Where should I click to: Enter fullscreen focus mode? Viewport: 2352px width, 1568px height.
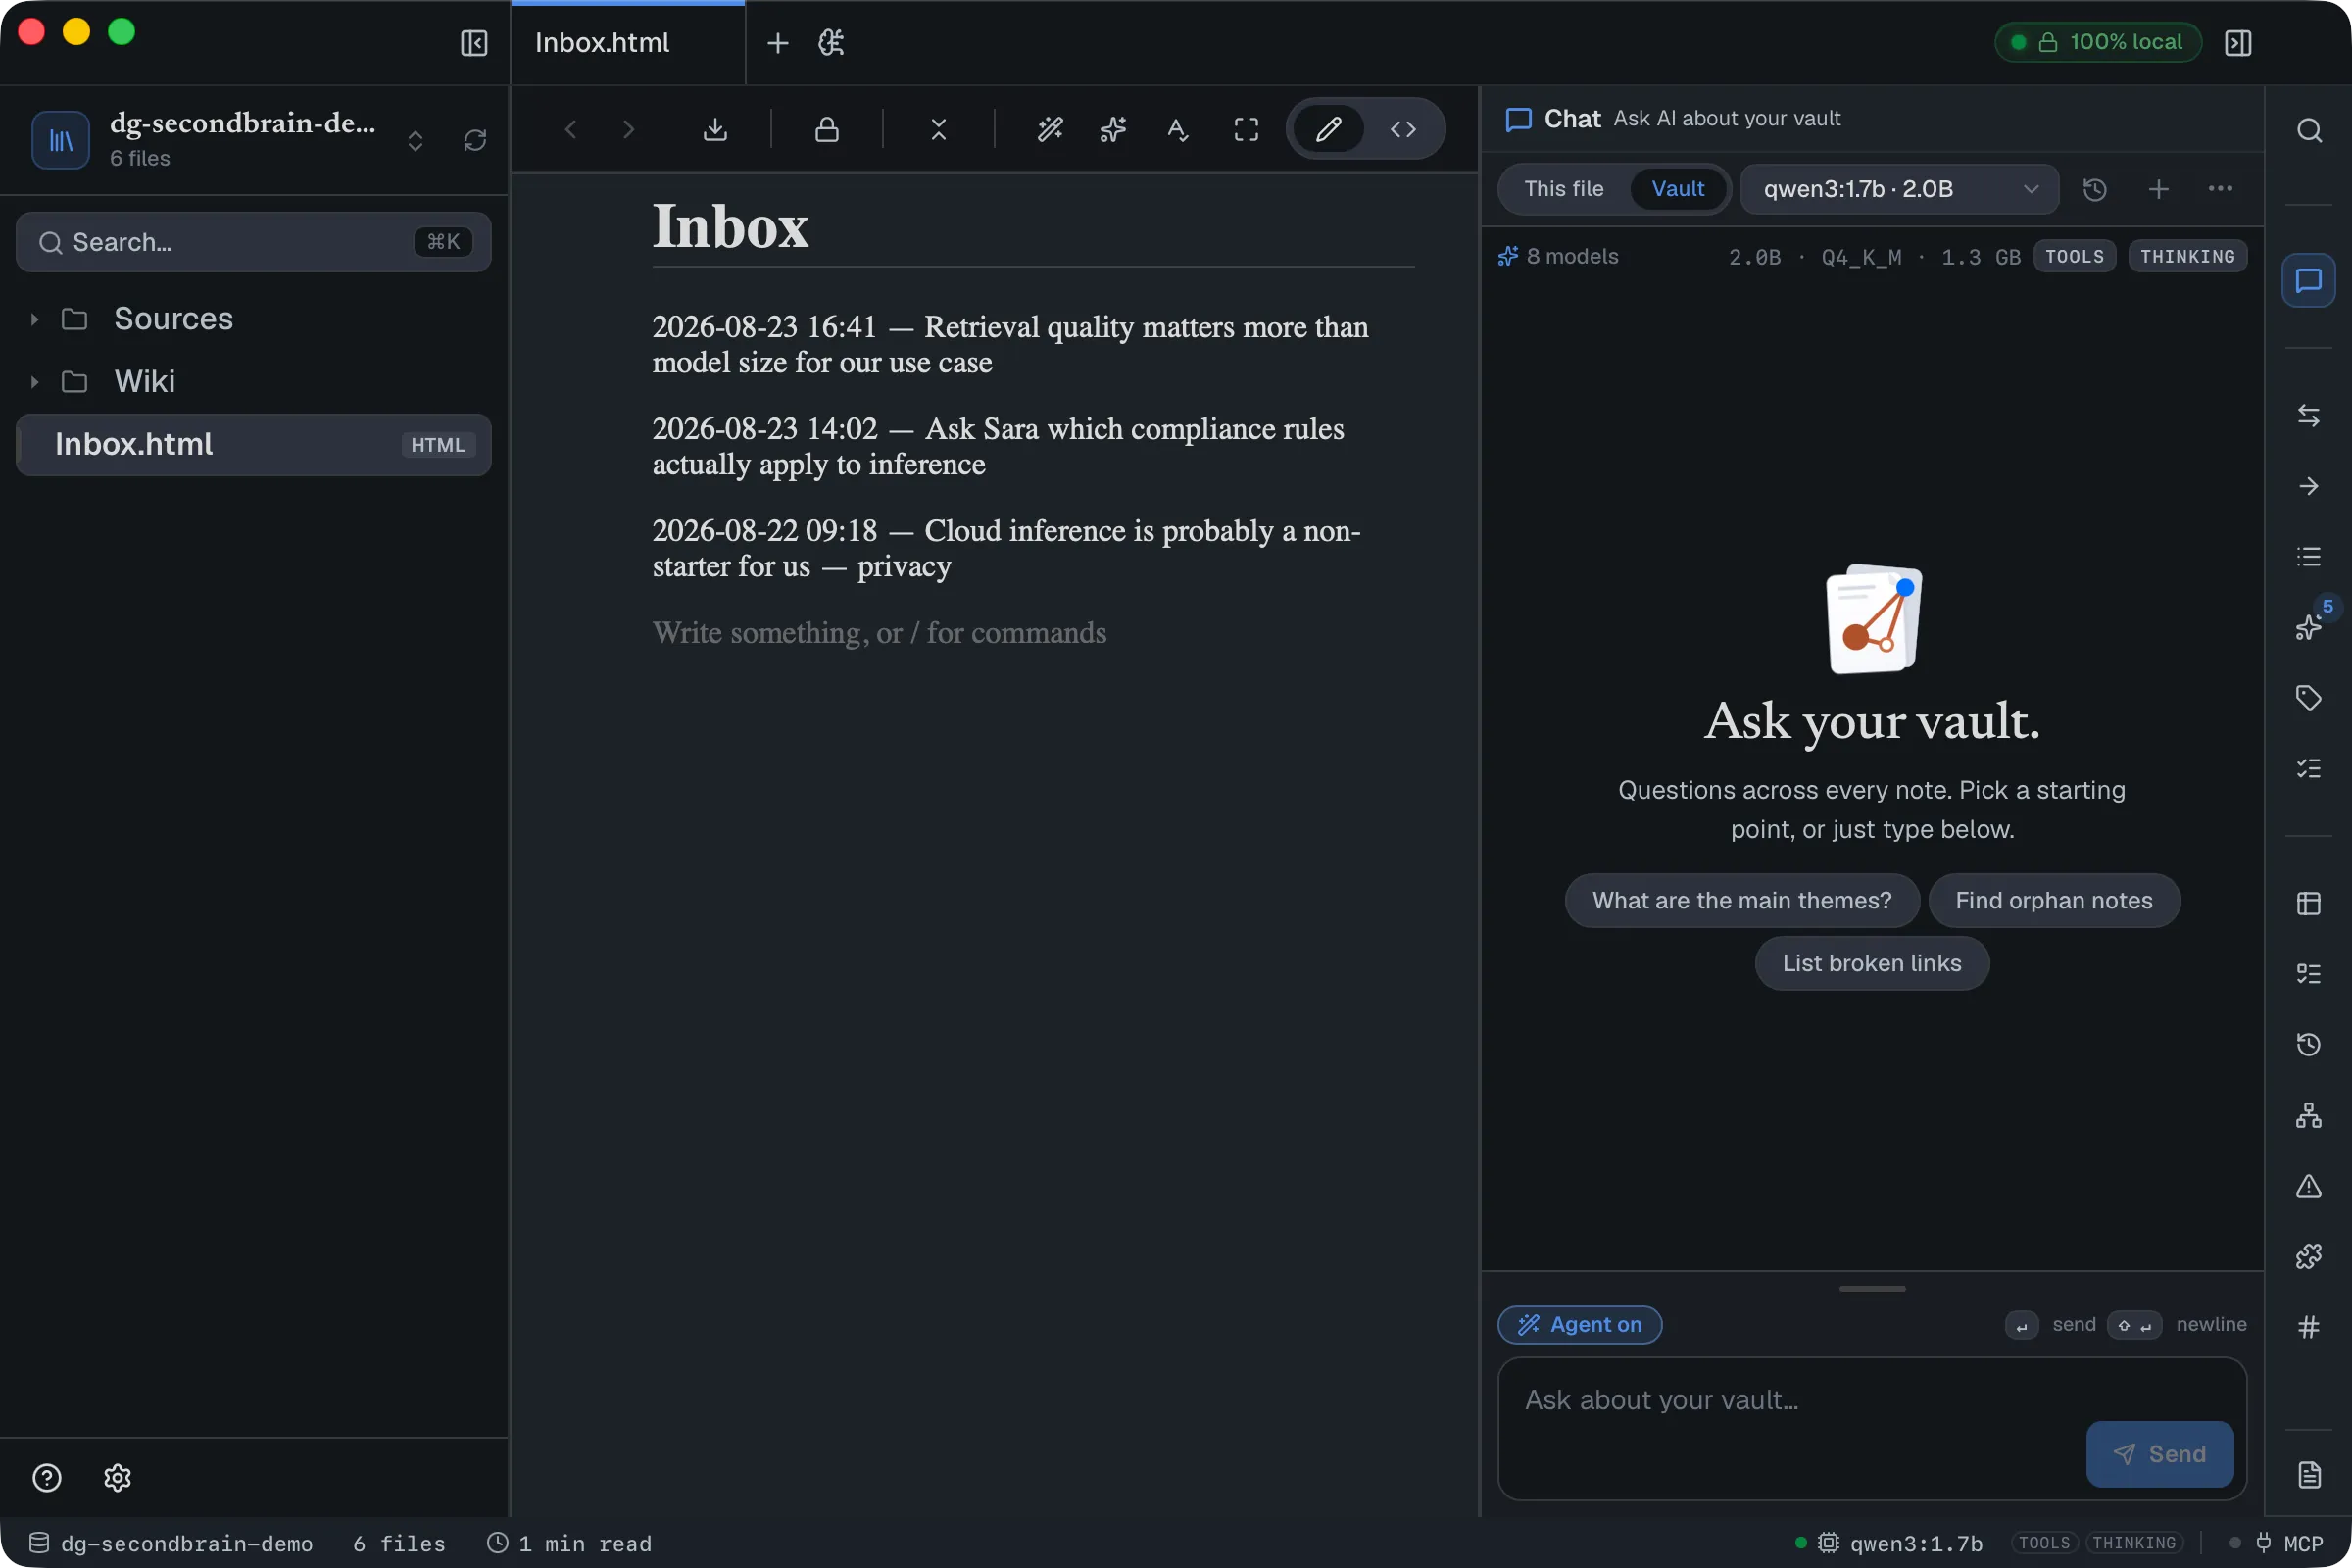coord(1246,129)
